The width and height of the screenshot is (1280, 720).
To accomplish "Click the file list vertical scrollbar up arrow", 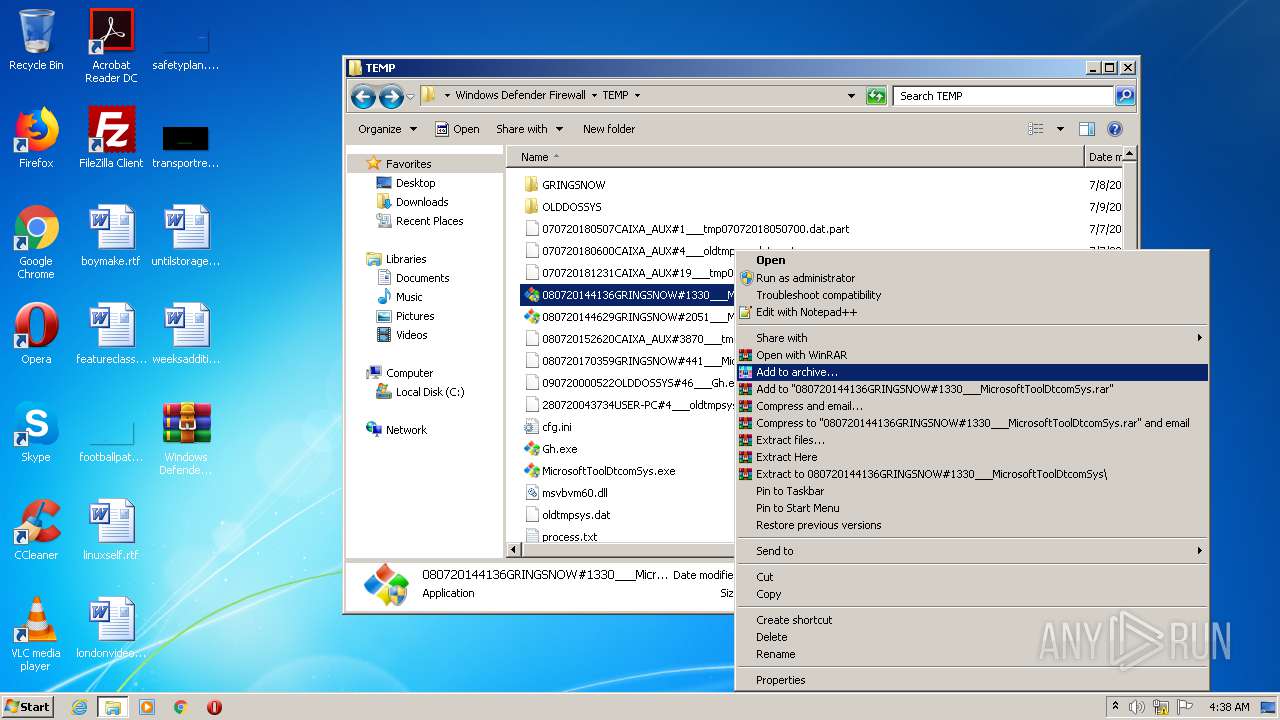I will pos(1130,155).
